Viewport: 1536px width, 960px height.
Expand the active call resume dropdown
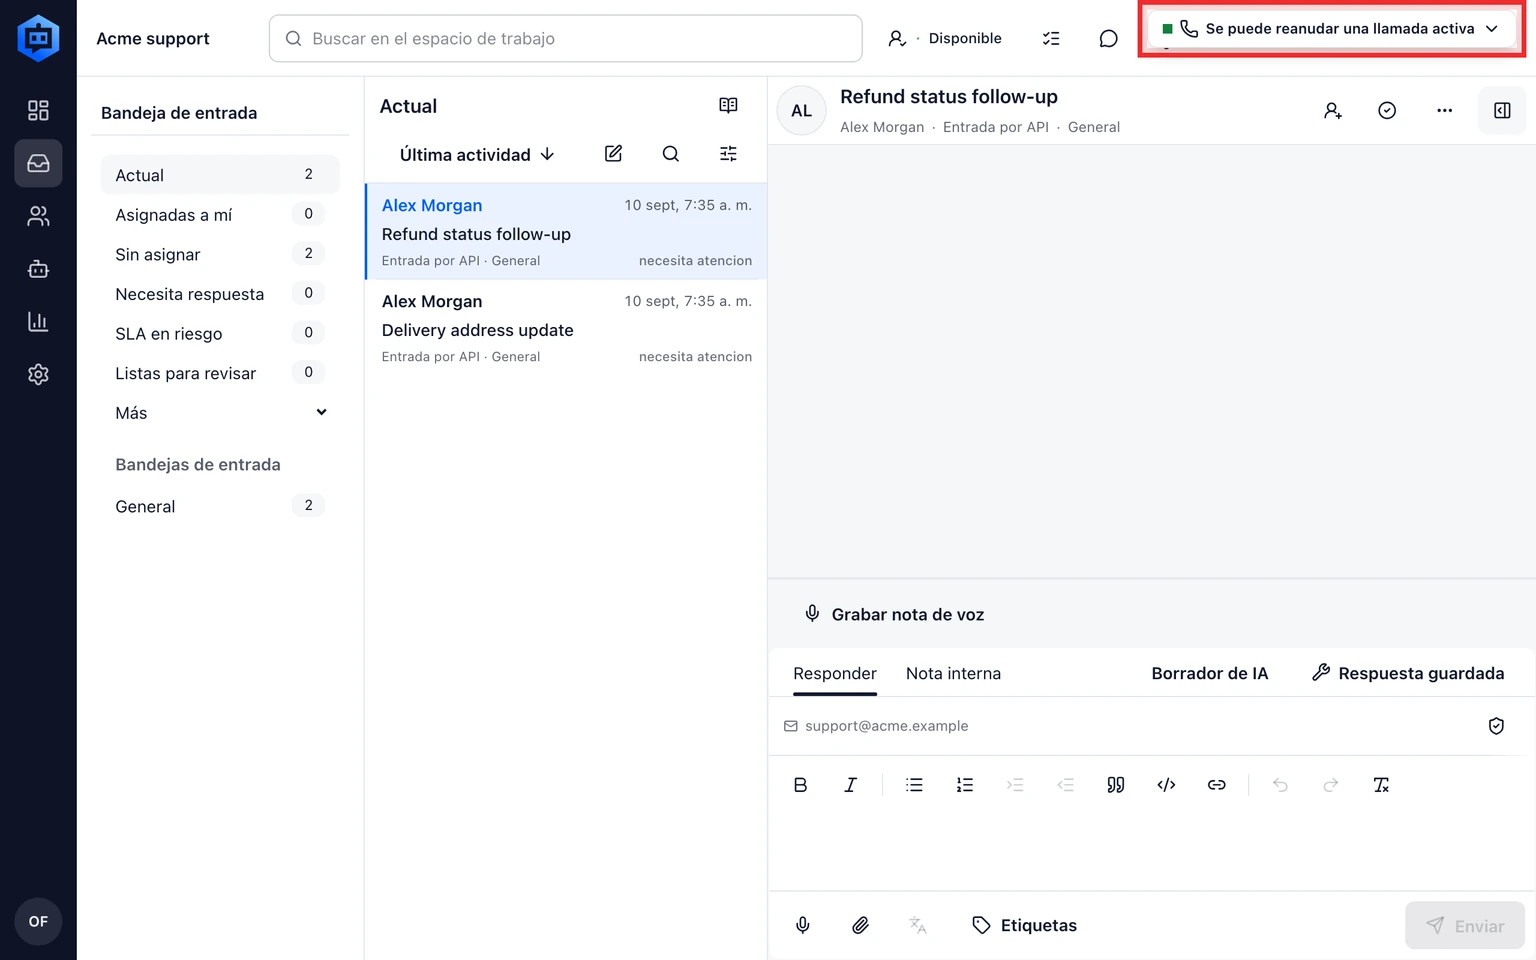[x=1332, y=29]
